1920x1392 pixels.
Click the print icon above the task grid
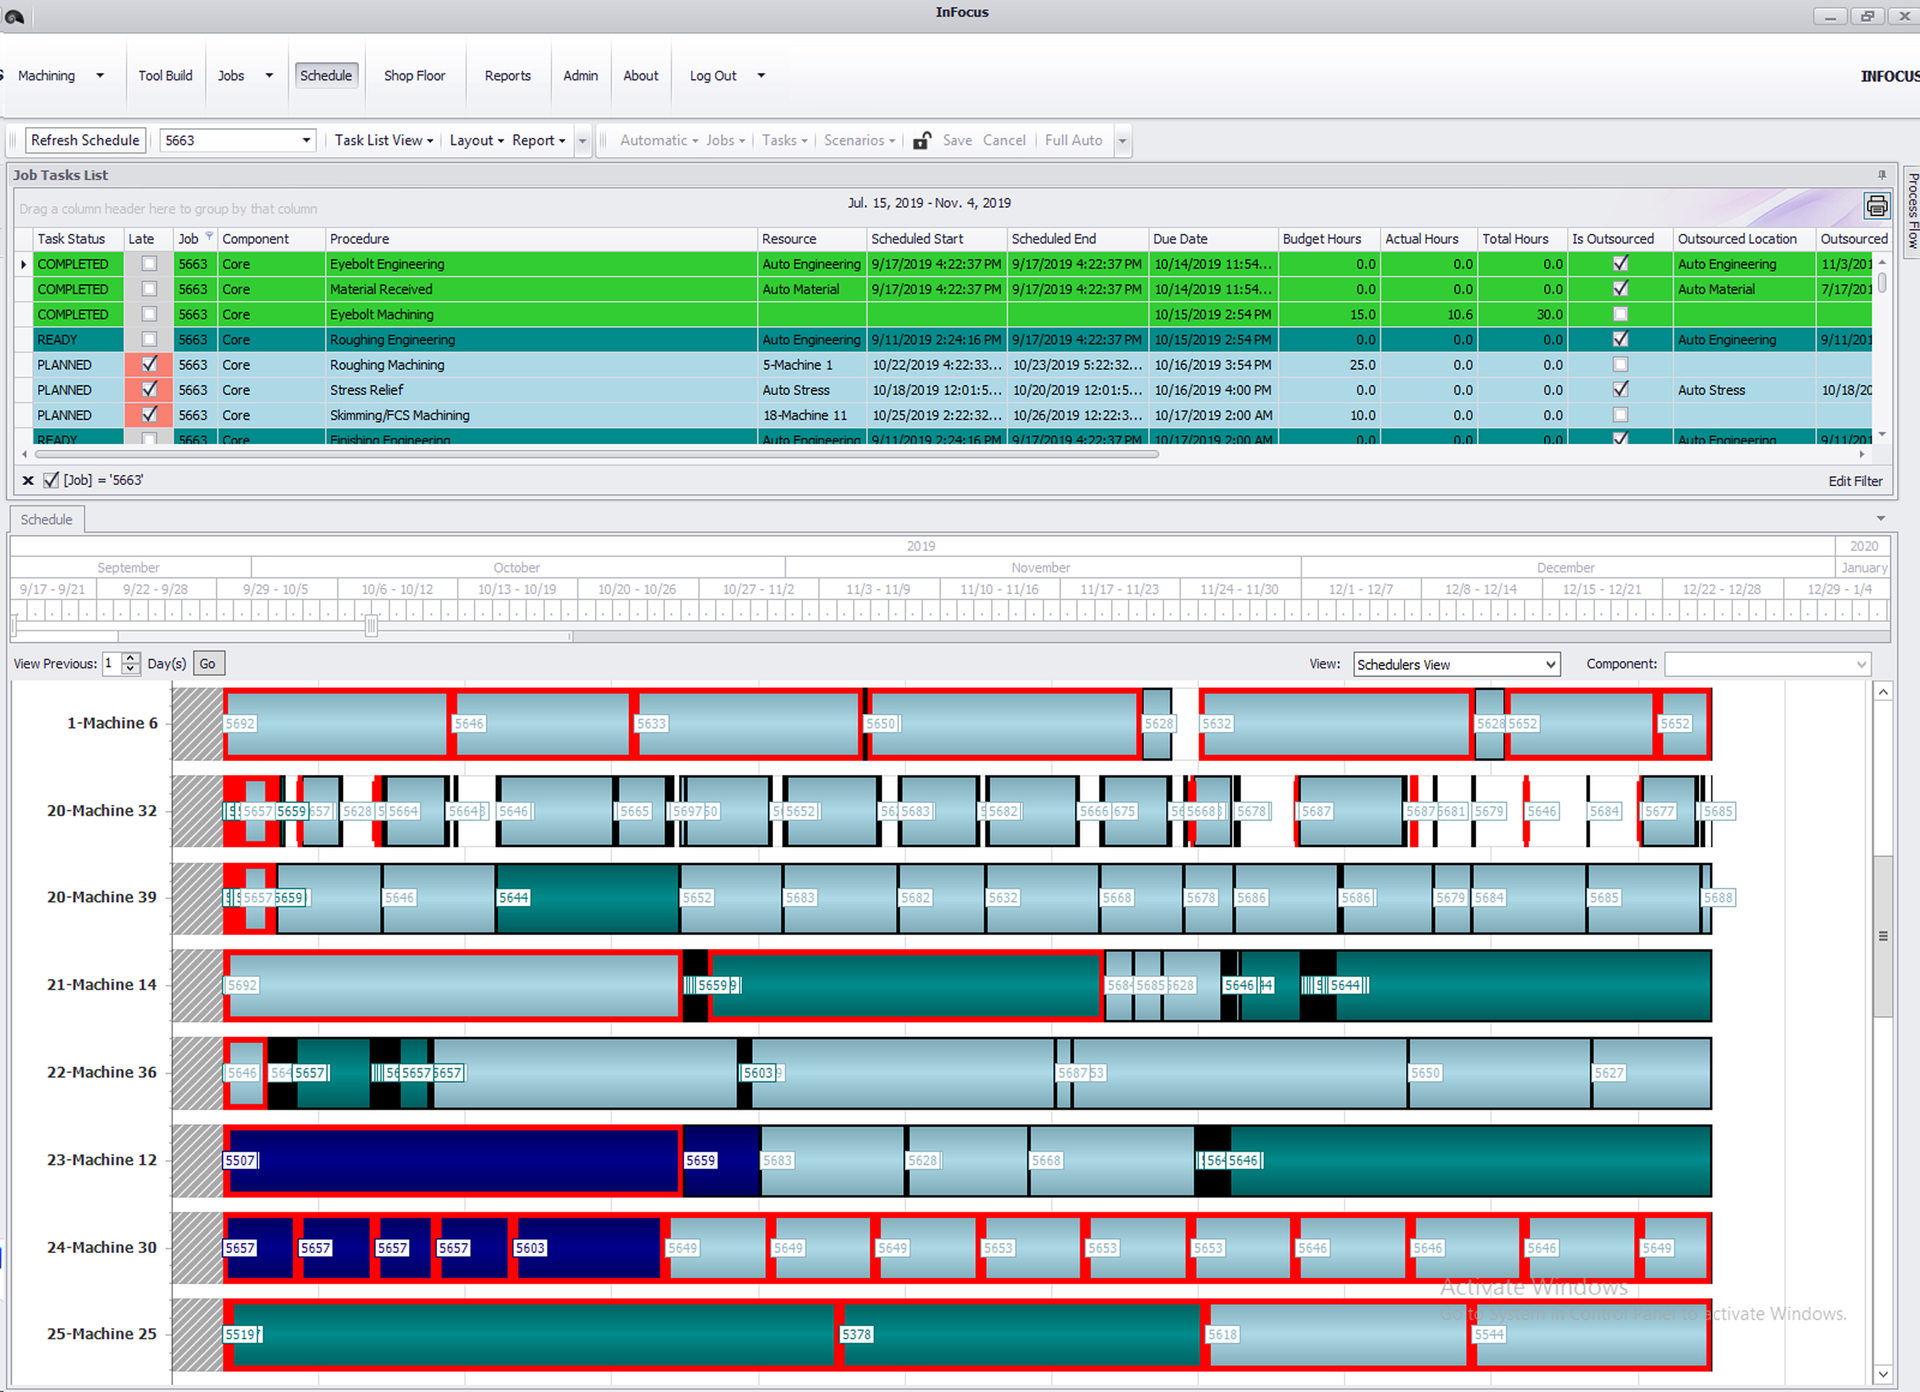(1877, 206)
